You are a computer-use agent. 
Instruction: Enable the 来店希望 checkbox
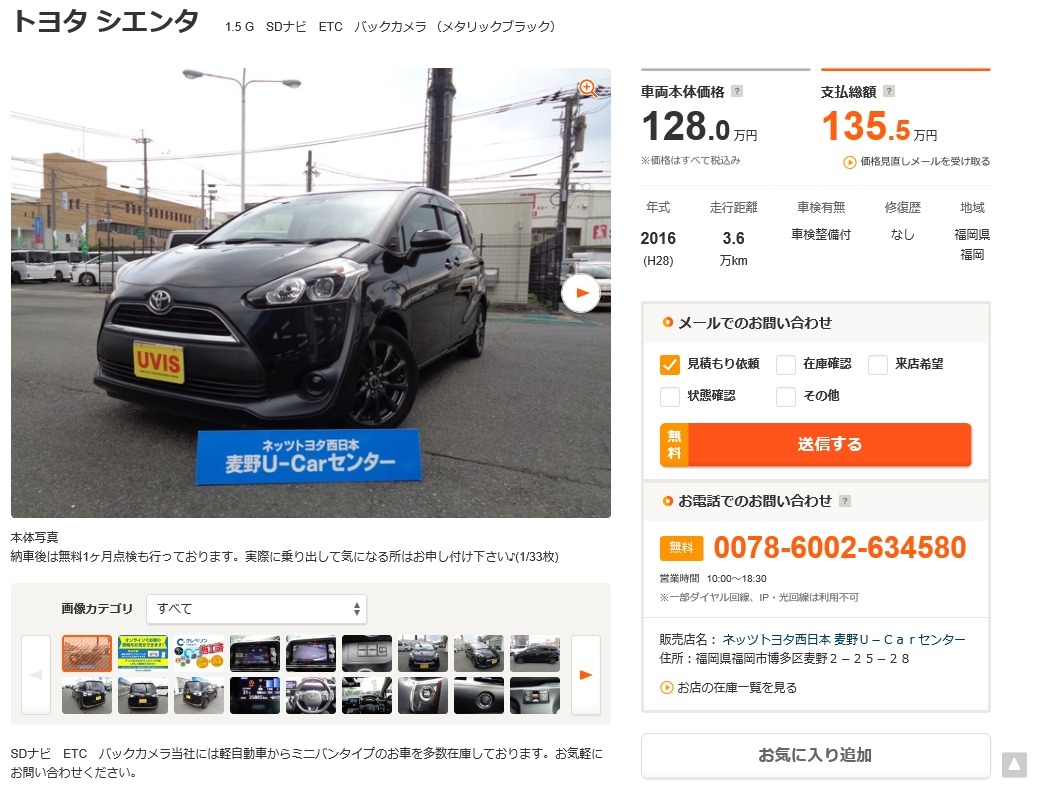tap(878, 364)
